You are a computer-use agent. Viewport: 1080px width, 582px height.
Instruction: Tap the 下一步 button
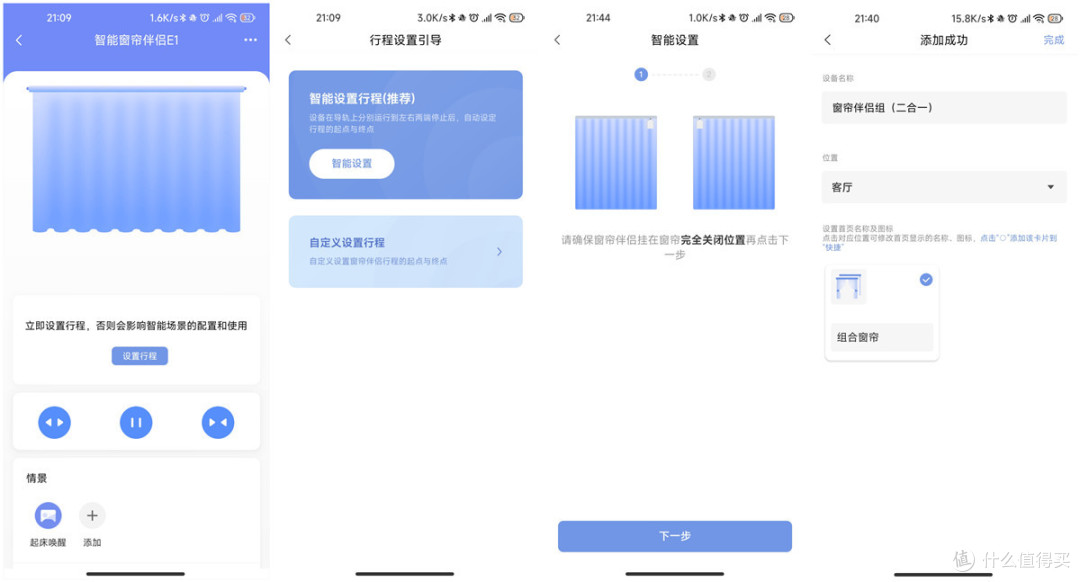(x=675, y=536)
